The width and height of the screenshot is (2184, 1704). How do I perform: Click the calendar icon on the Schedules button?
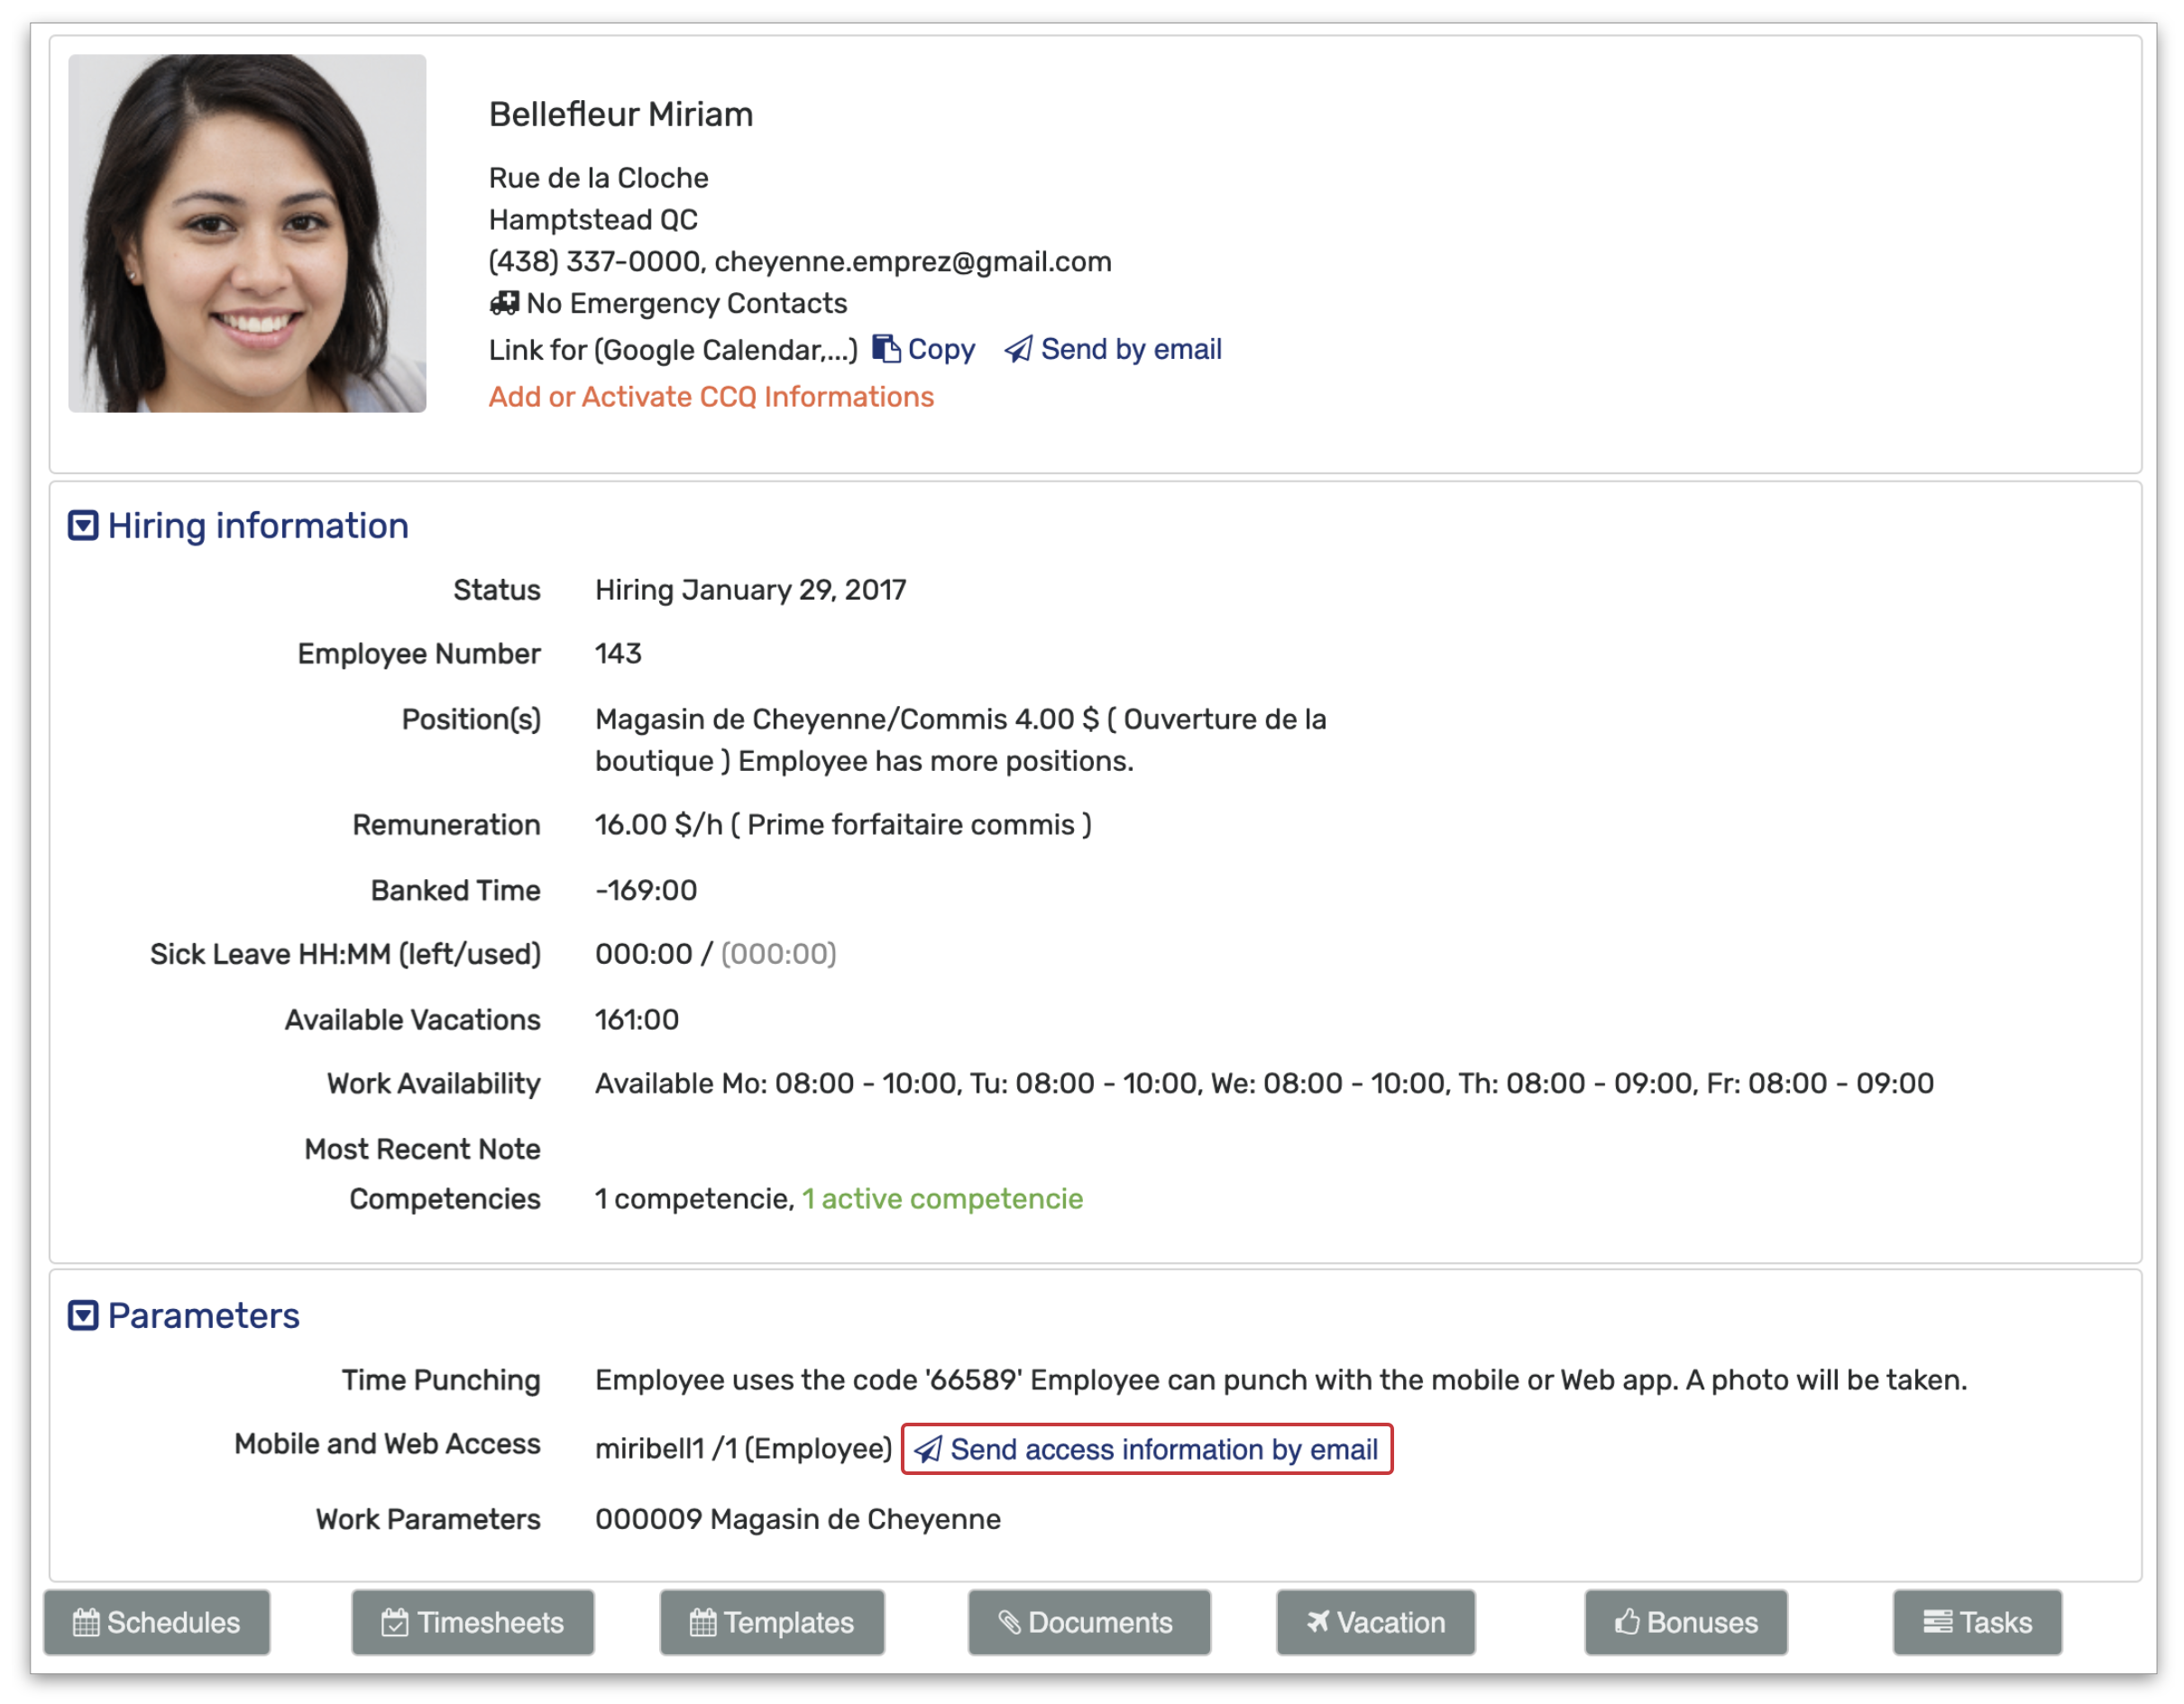pyautogui.click(x=86, y=1622)
